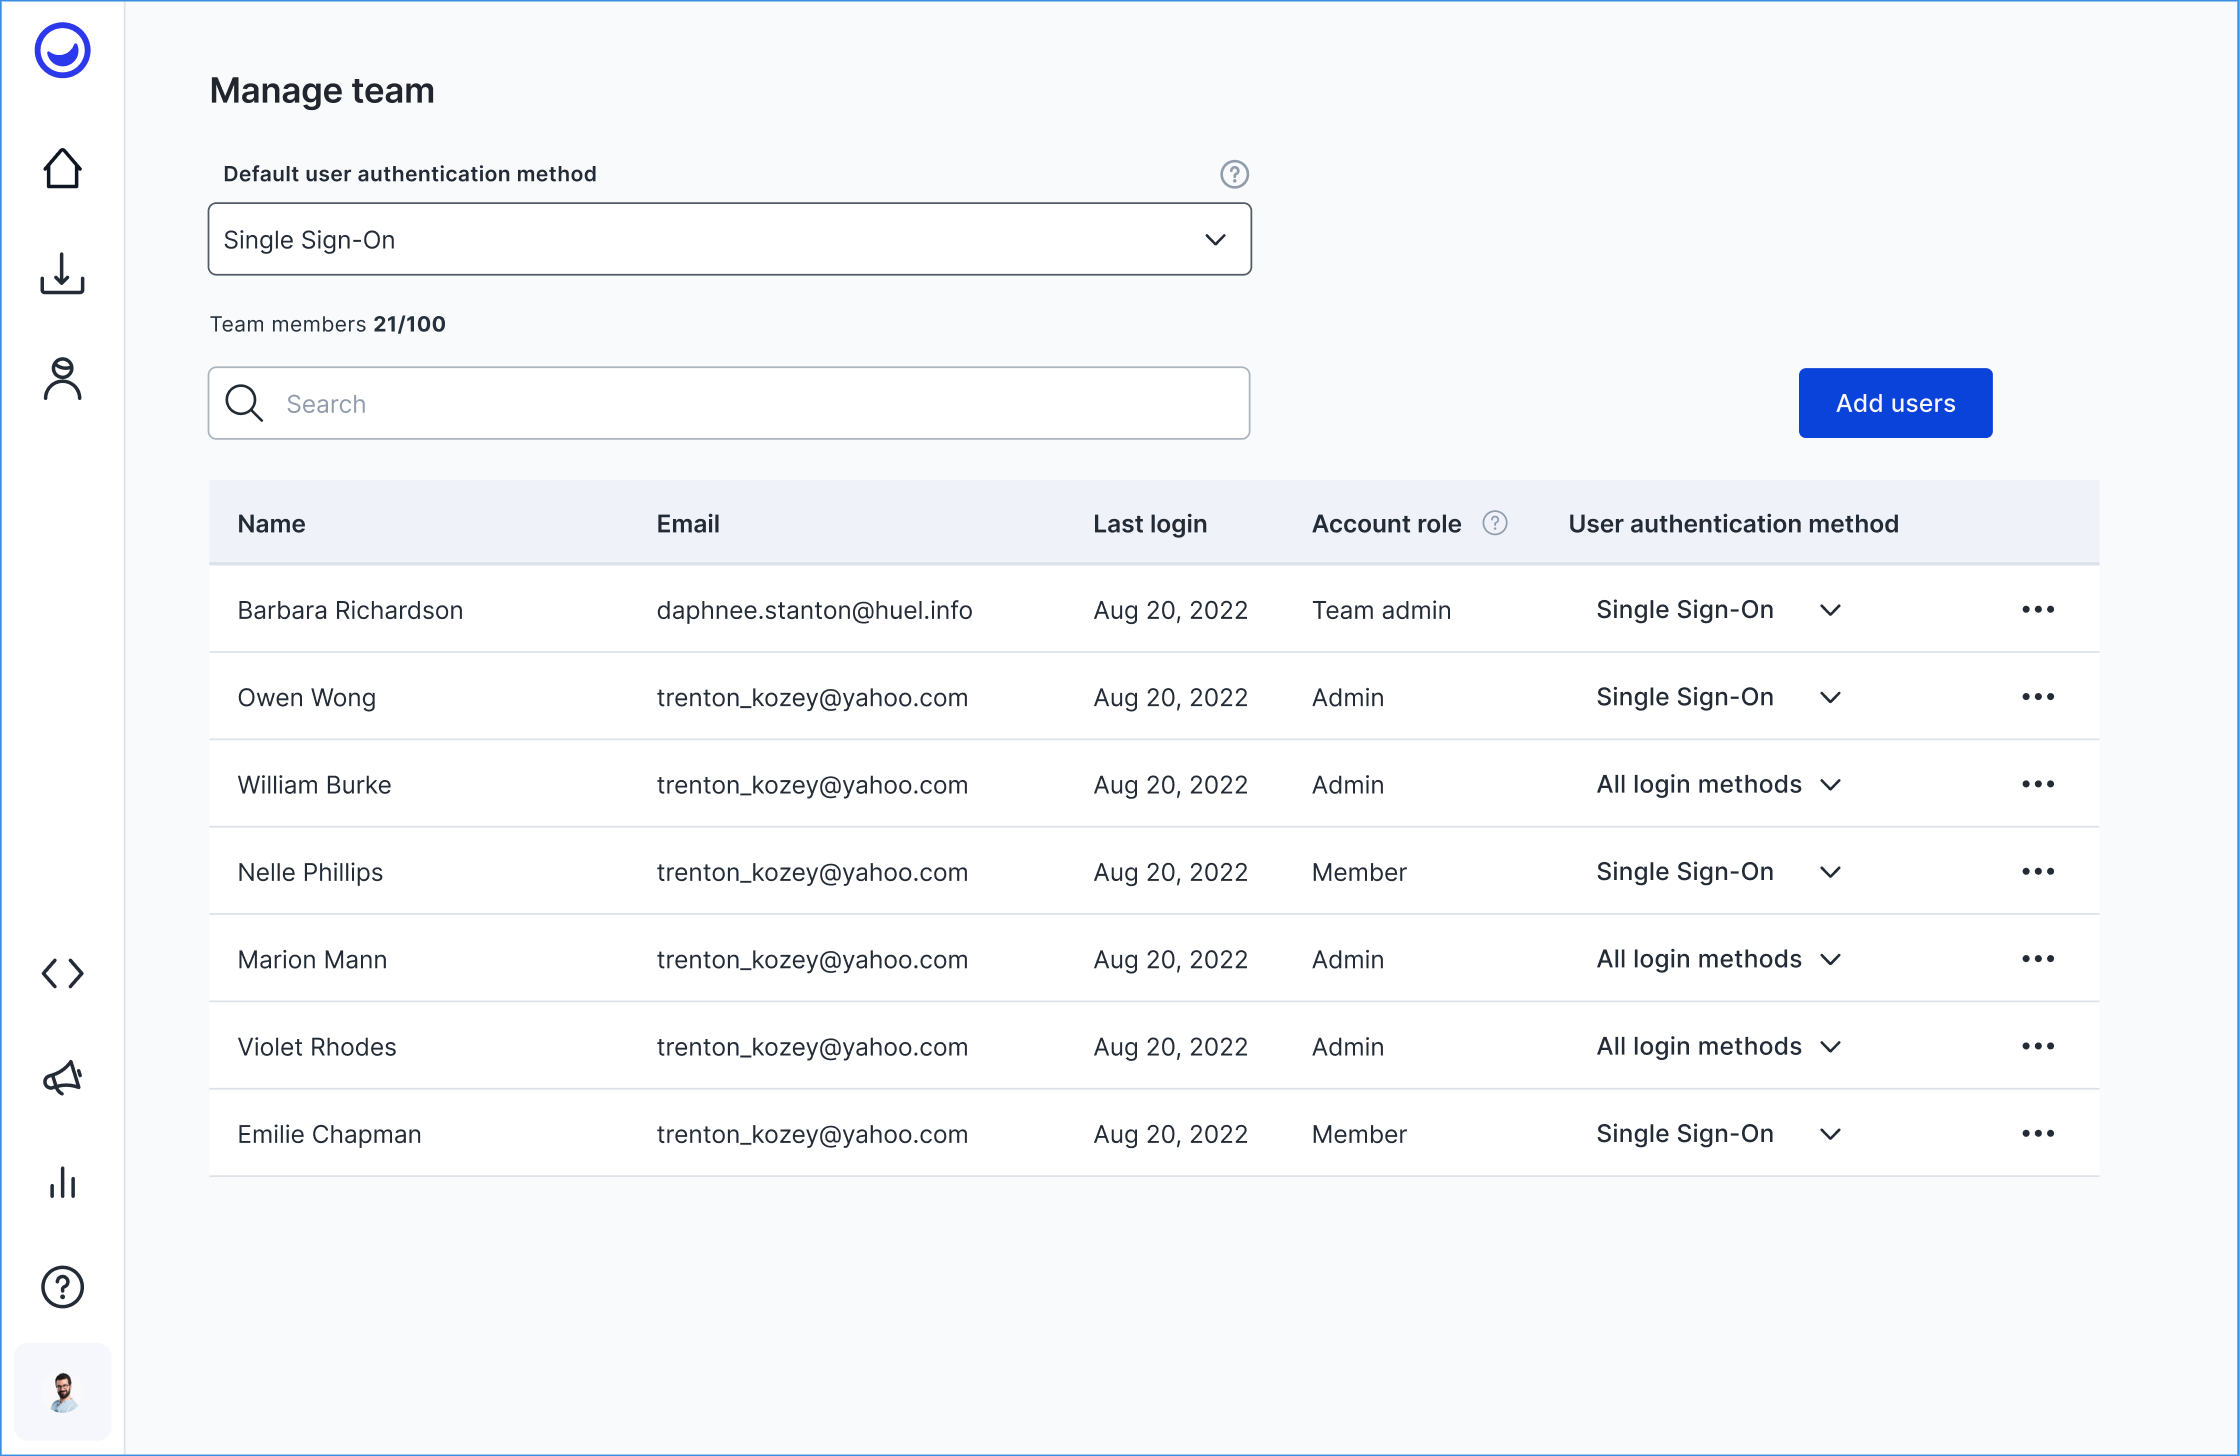Open the bar chart analytics icon
The height and width of the screenshot is (1456, 2240).
coord(62,1183)
